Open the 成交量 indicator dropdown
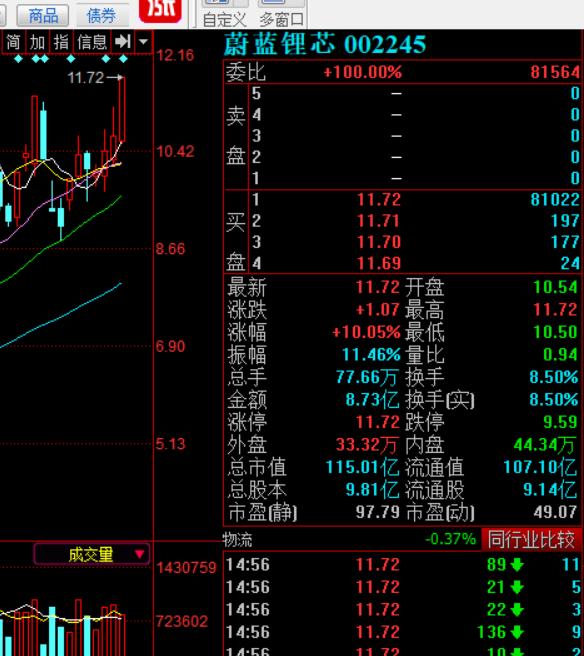Viewport: 584px width, 656px height. click(92, 555)
